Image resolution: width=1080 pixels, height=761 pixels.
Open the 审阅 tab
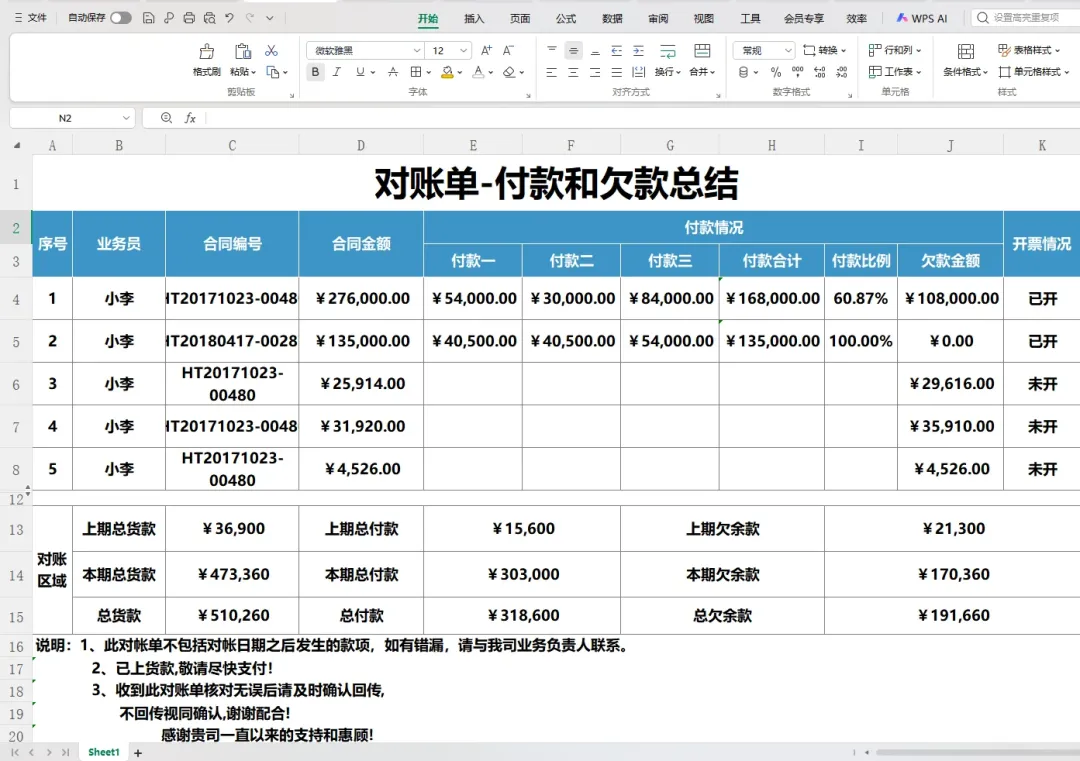pyautogui.click(x=658, y=19)
